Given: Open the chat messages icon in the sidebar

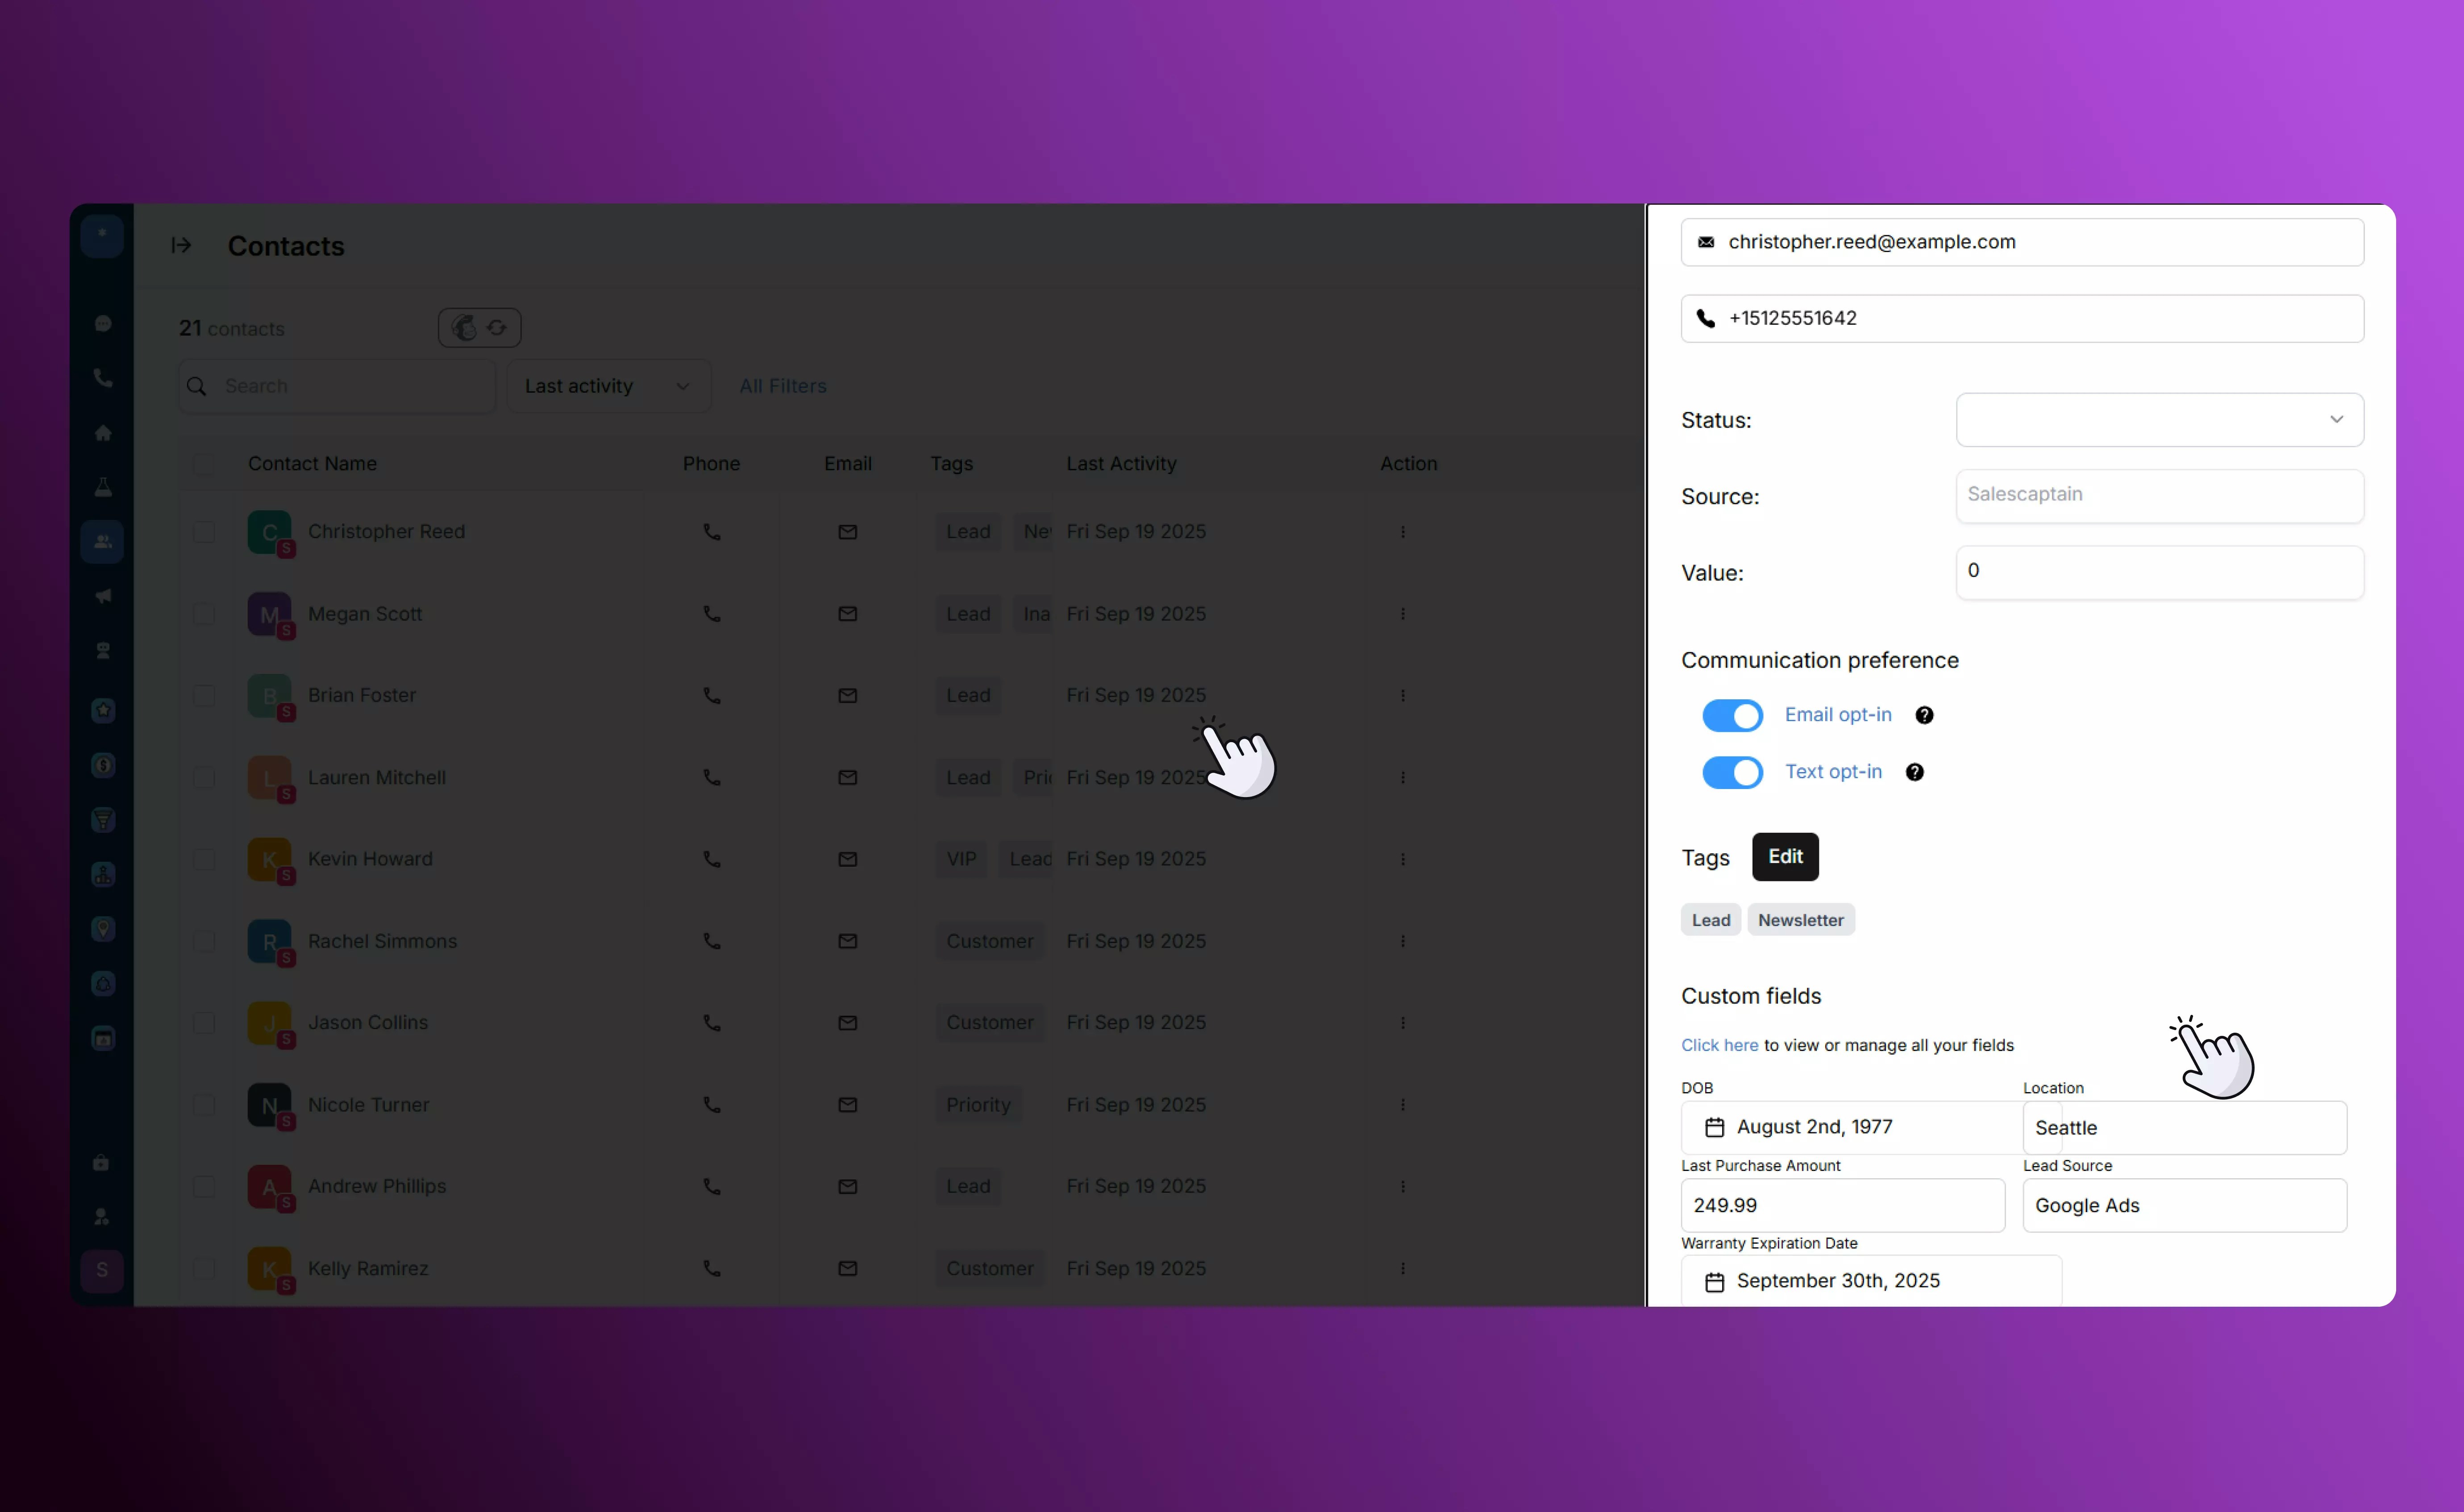Looking at the screenshot, I should coord(103,324).
